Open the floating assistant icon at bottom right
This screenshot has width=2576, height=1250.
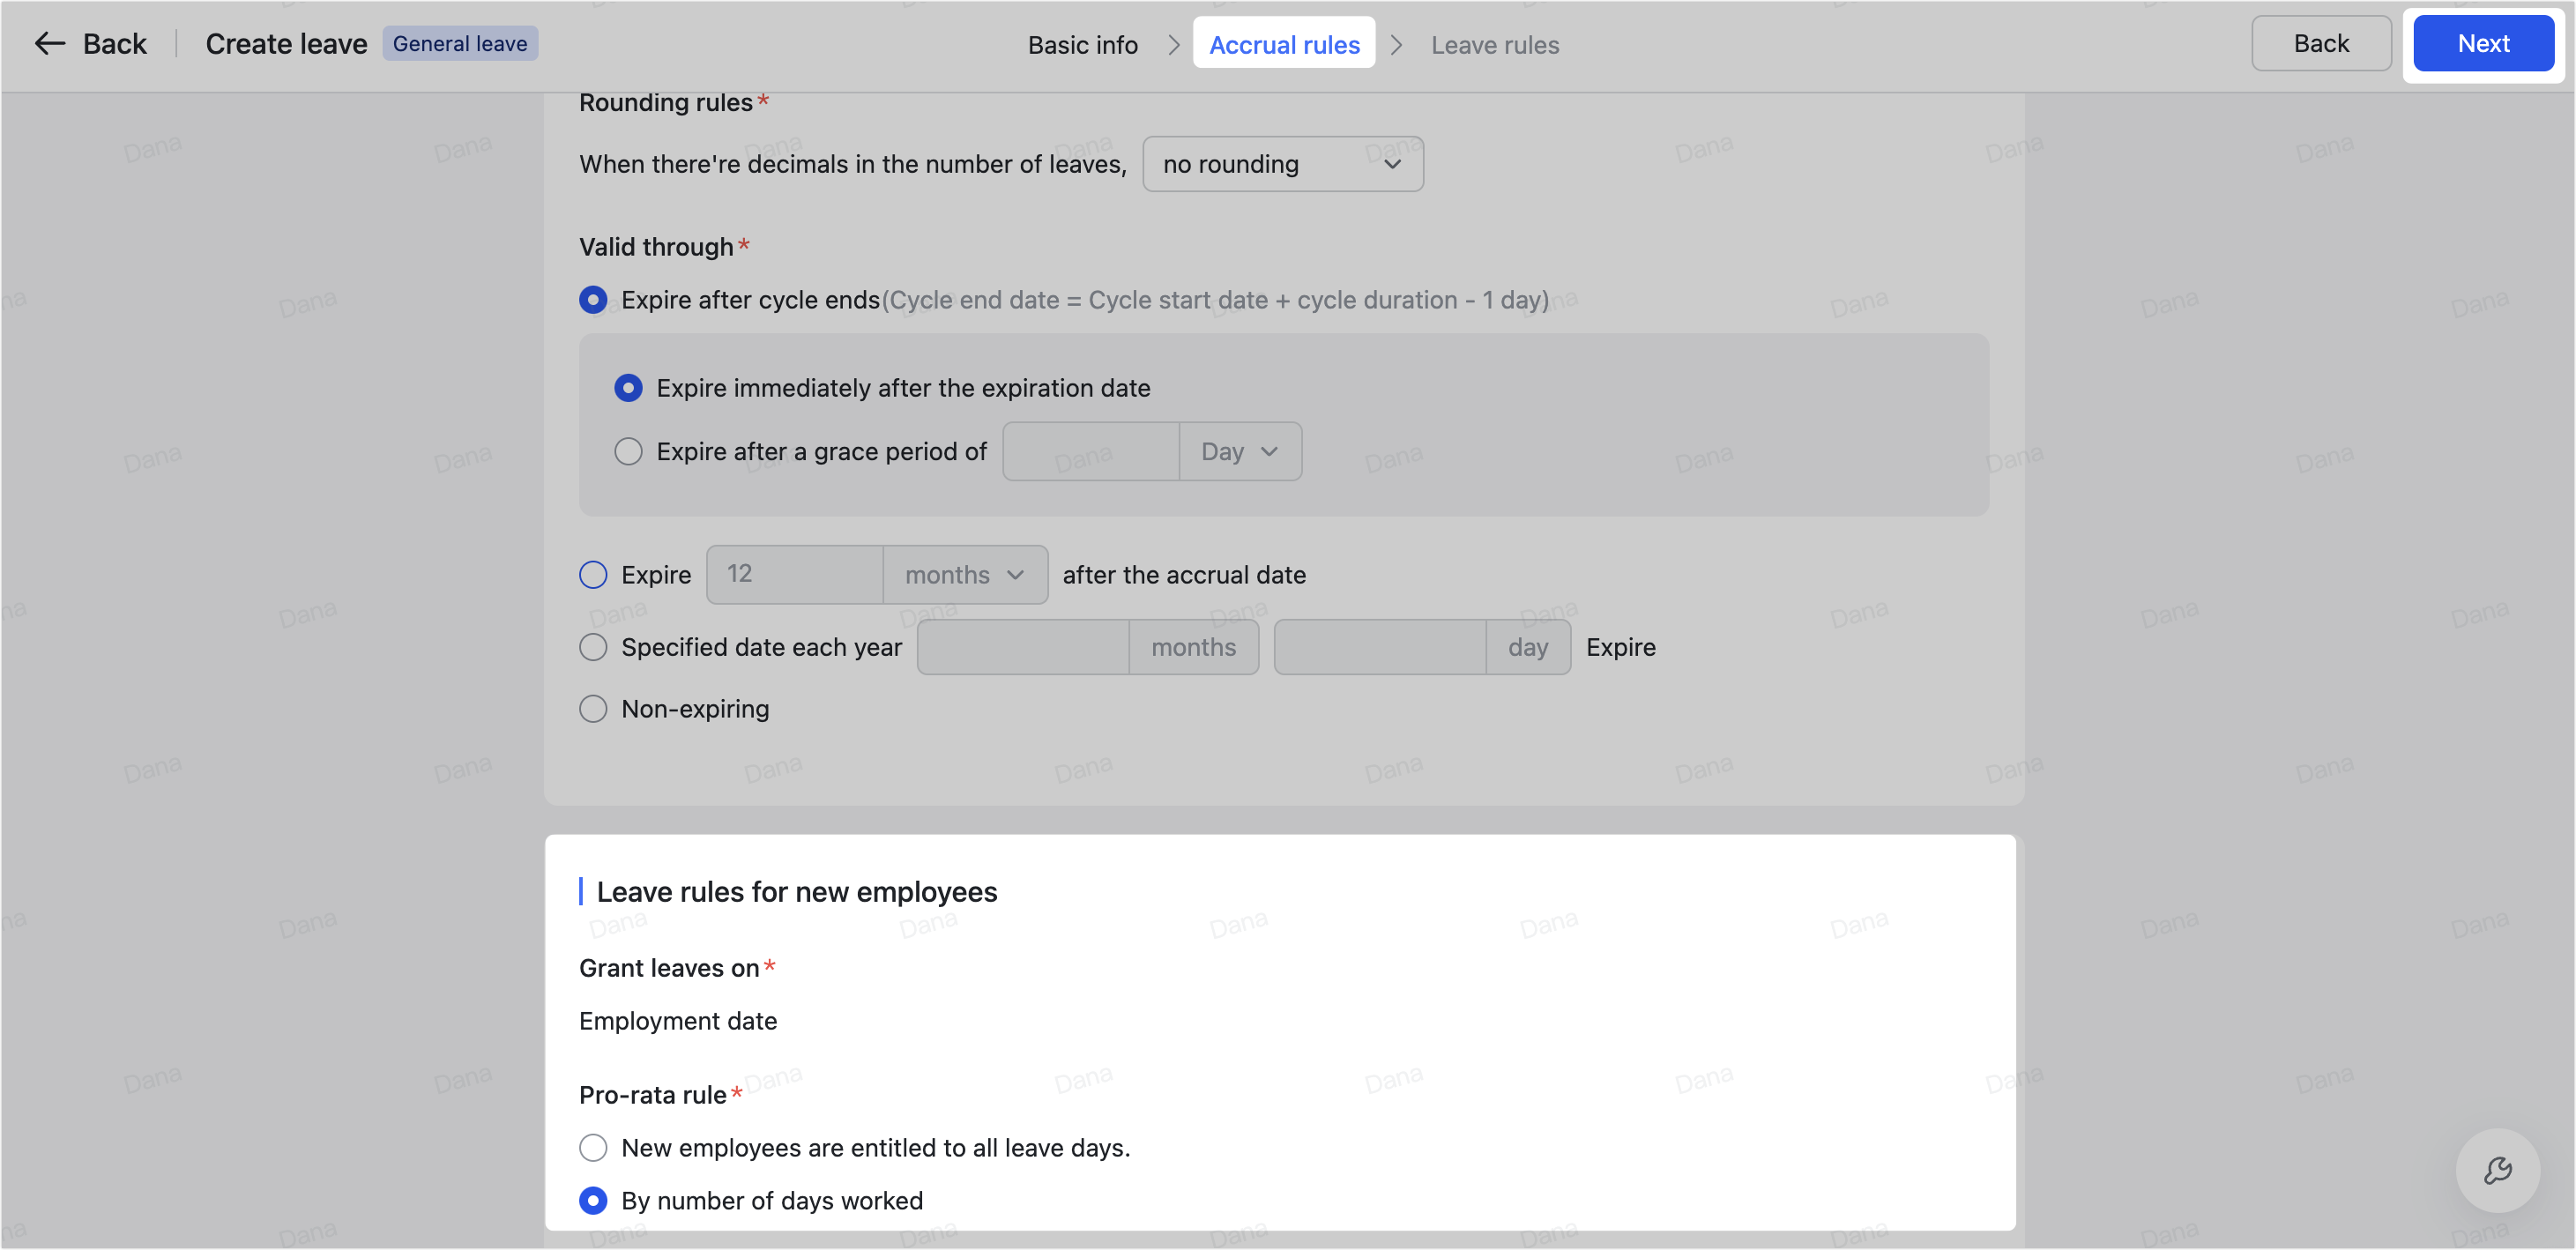(x=2499, y=1170)
